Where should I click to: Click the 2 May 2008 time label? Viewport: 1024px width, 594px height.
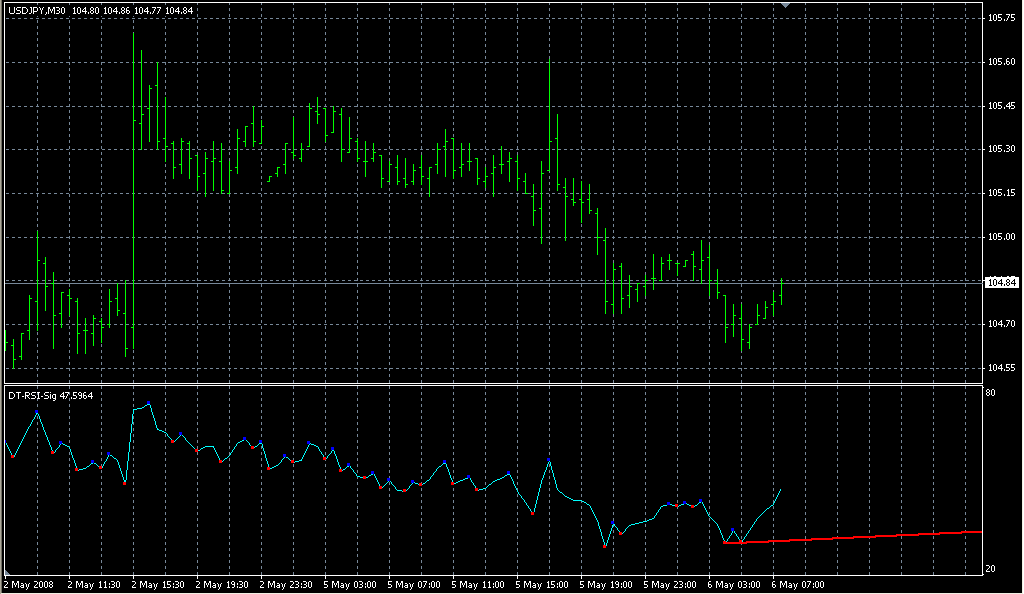(x=29, y=584)
